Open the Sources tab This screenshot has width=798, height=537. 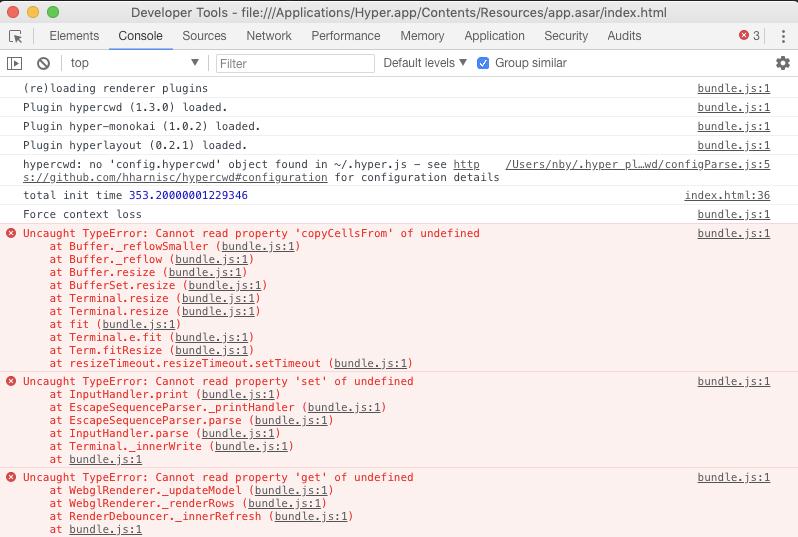pos(204,36)
